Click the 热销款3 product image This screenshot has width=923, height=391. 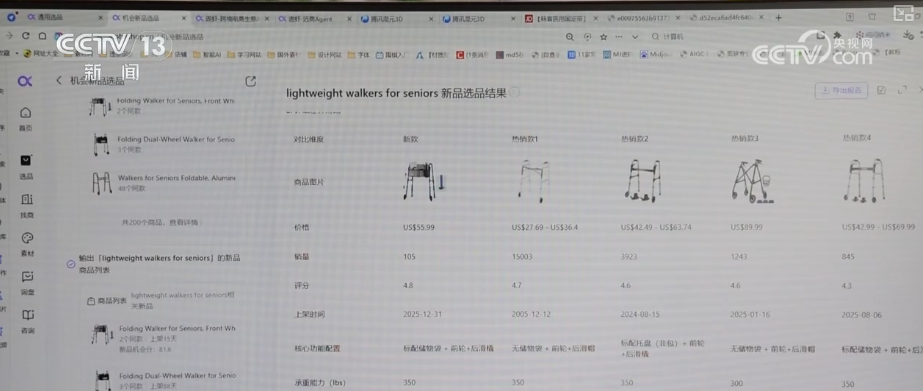pos(752,181)
